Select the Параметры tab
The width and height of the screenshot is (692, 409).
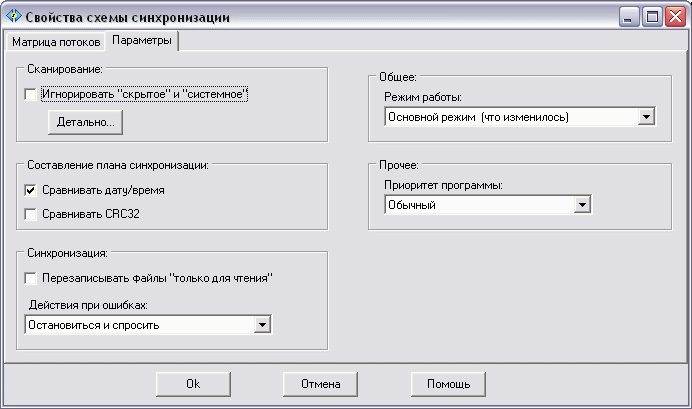pyautogui.click(x=142, y=41)
